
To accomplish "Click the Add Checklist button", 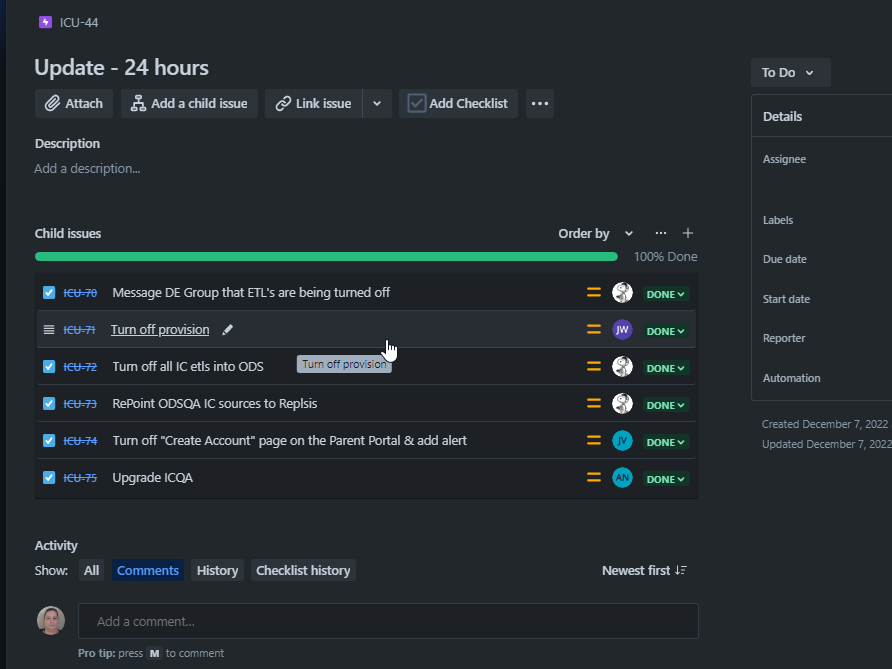I will [x=458, y=104].
